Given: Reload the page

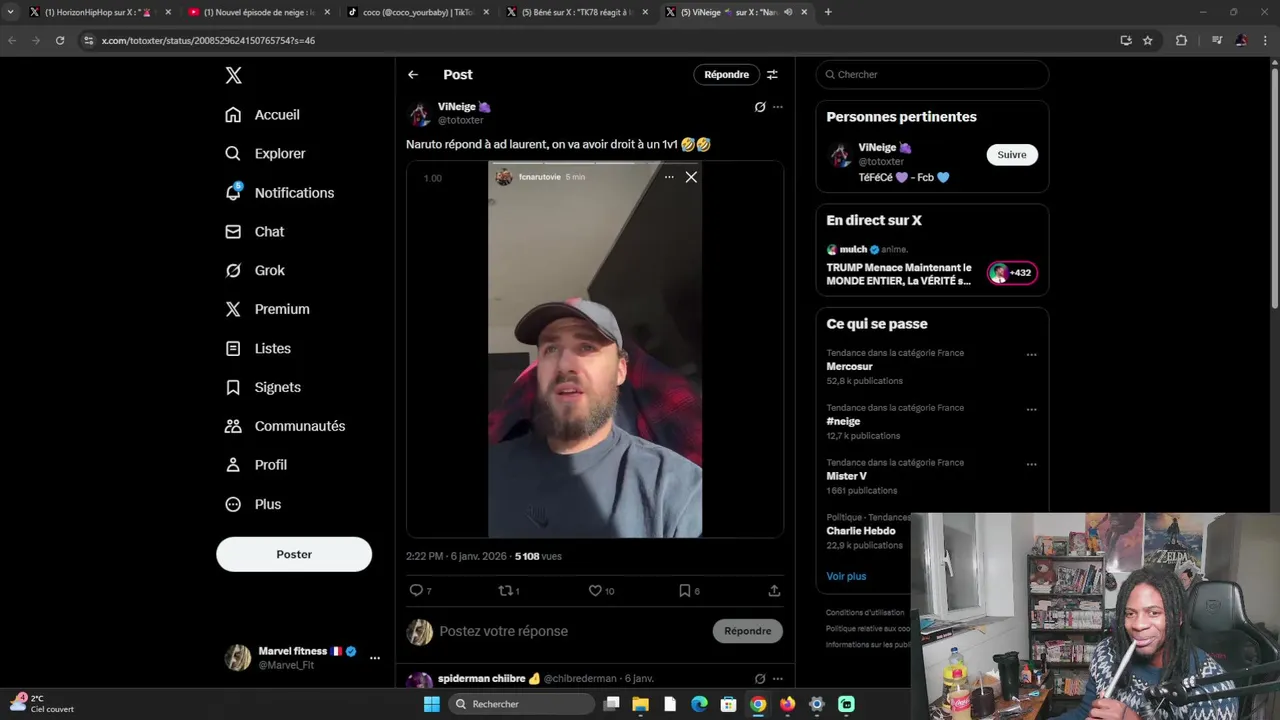Looking at the screenshot, I should [x=60, y=40].
